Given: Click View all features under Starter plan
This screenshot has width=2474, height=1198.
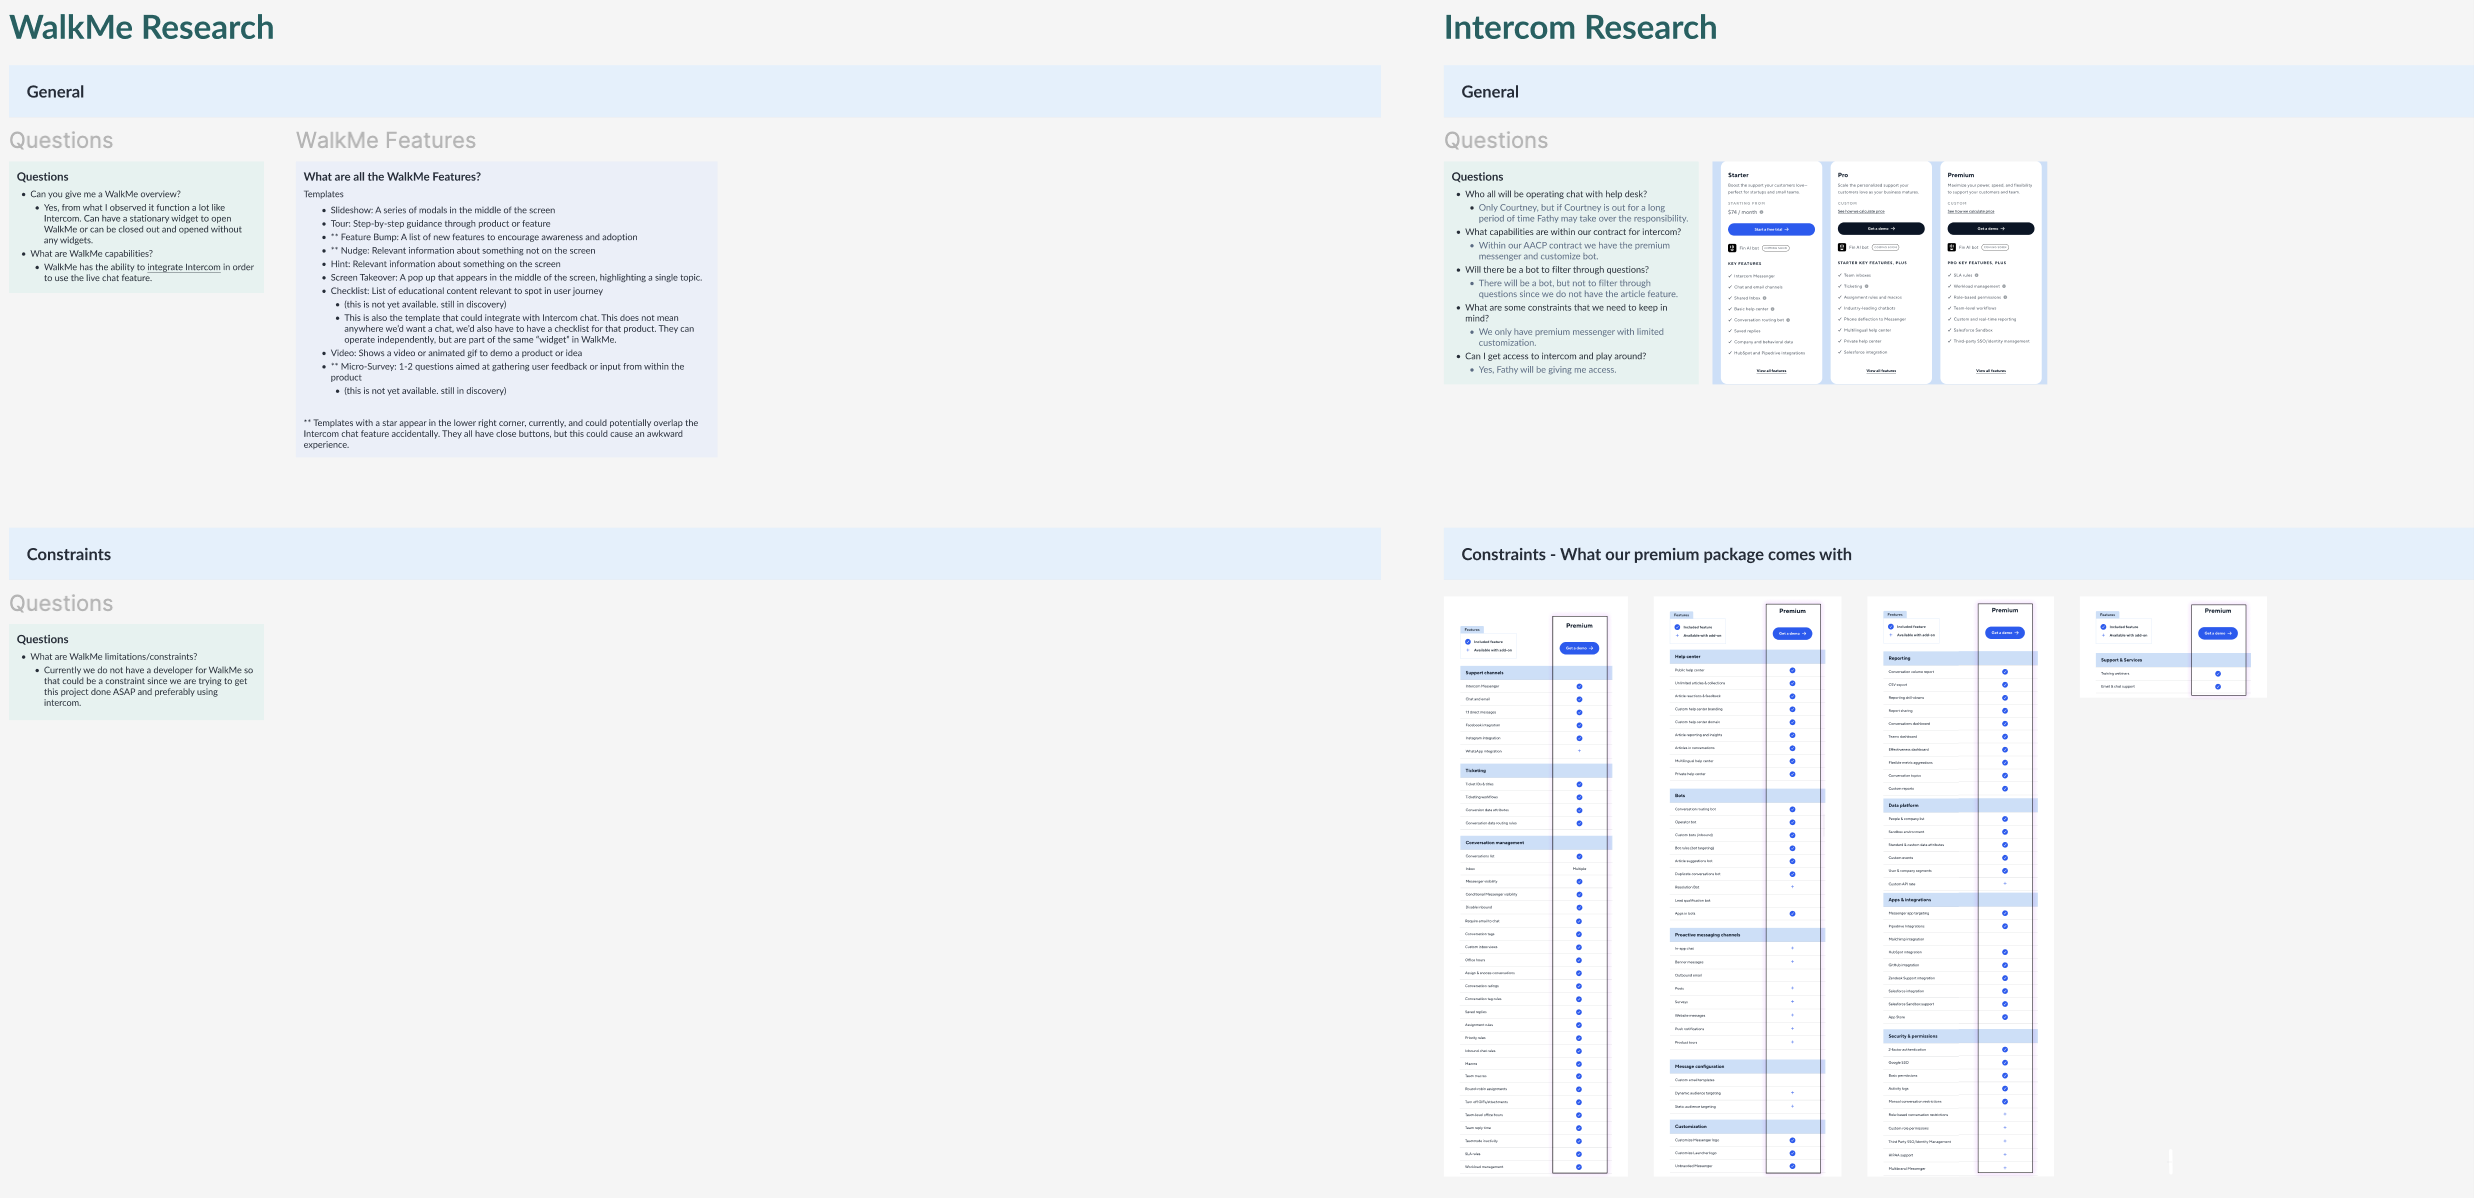Looking at the screenshot, I should tap(1771, 371).
